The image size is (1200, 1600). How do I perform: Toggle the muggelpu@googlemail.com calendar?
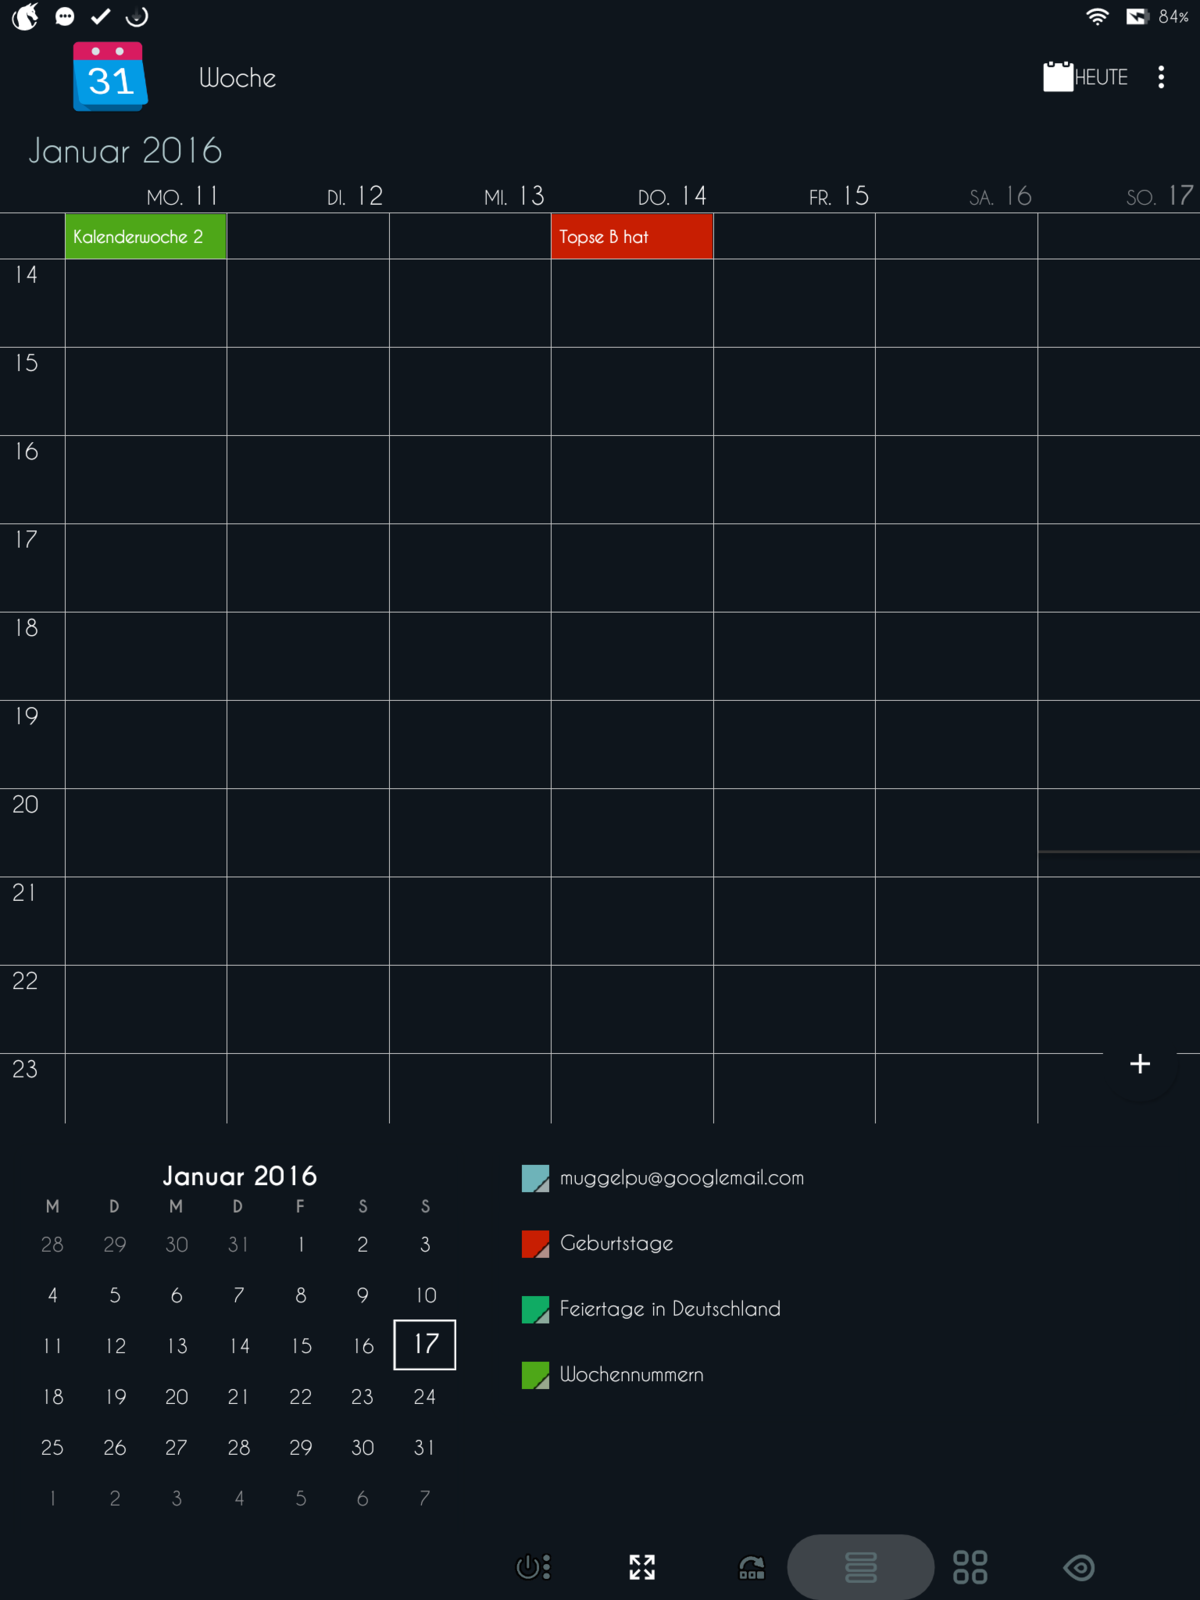pyautogui.click(x=536, y=1179)
